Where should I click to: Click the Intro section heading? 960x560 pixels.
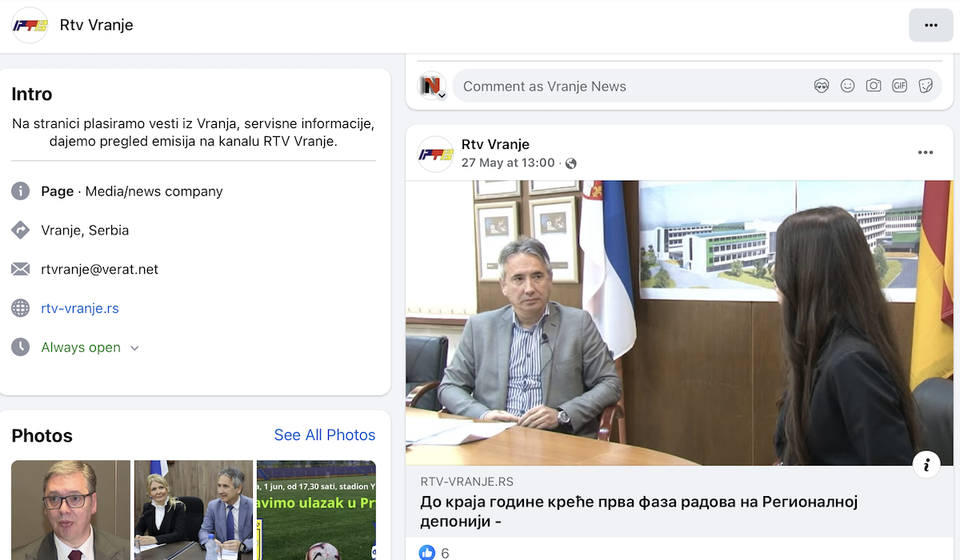[x=32, y=94]
